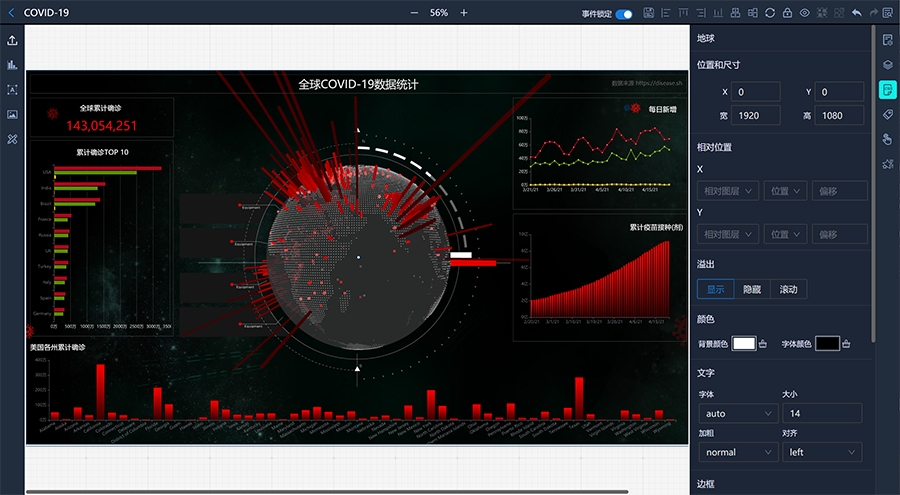
Task: Select the 累计疫苗接种(剂) bar chart
Action: (600, 278)
